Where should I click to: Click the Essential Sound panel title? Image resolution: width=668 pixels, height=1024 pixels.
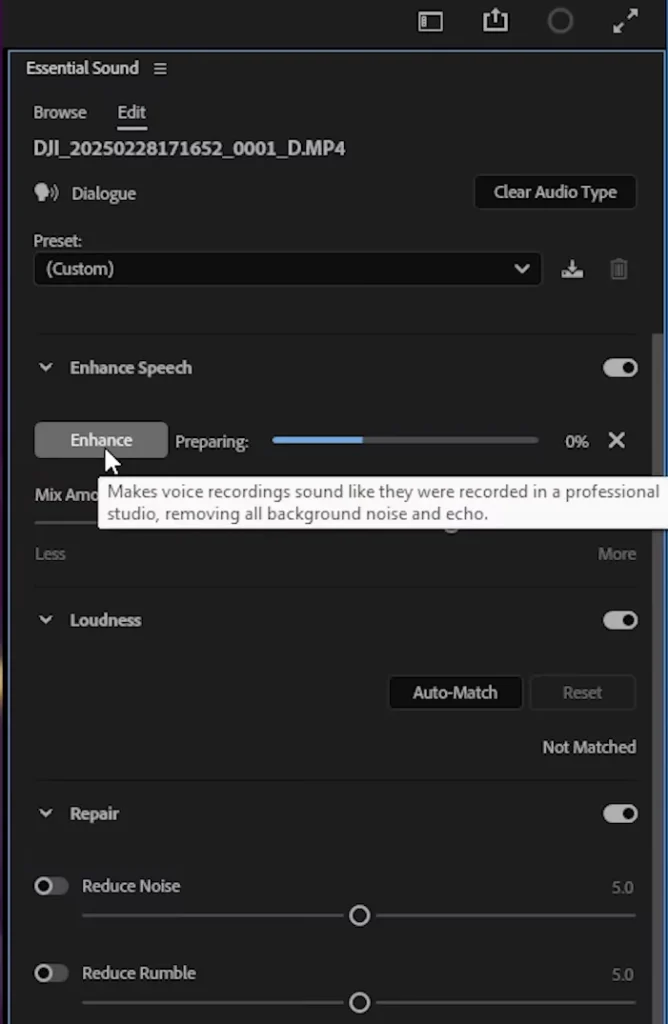(x=82, y=68)
